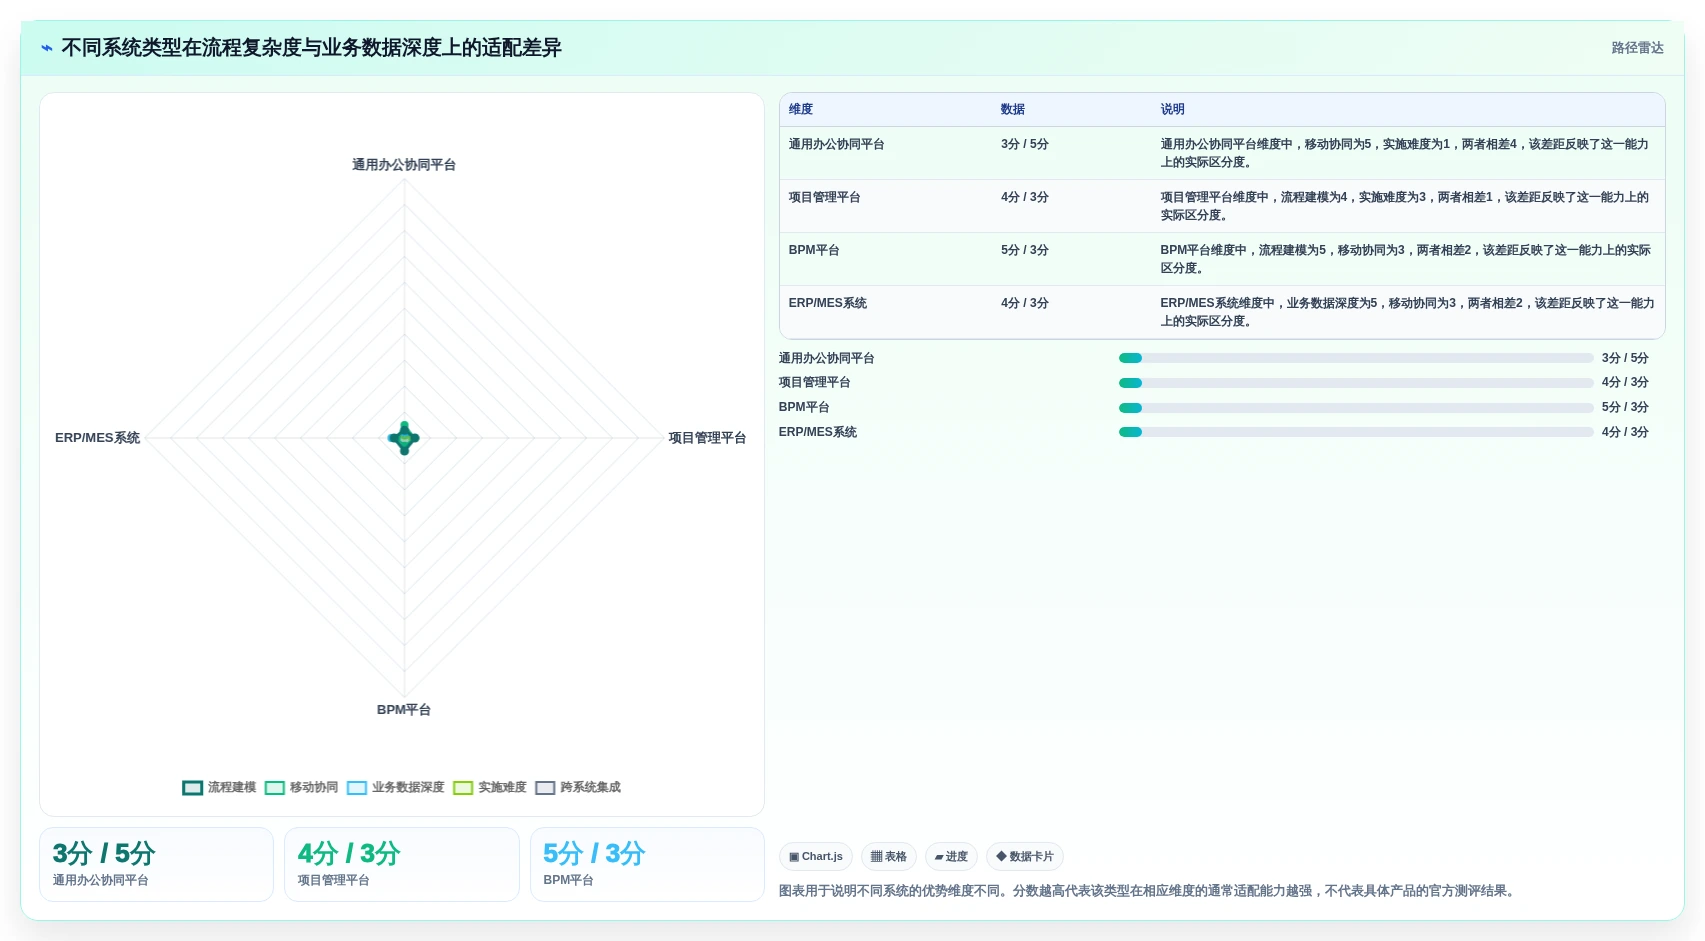Click the footnote text starting 图表用于说明
Screen dimensions: 1705x941
pyautogui.click(x=1149, y=891)
